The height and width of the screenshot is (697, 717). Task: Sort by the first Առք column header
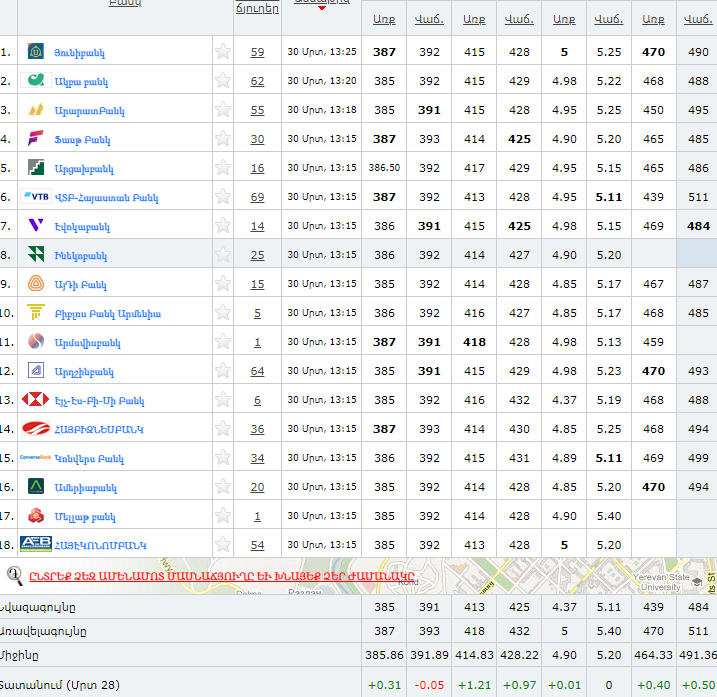point(384,20)
